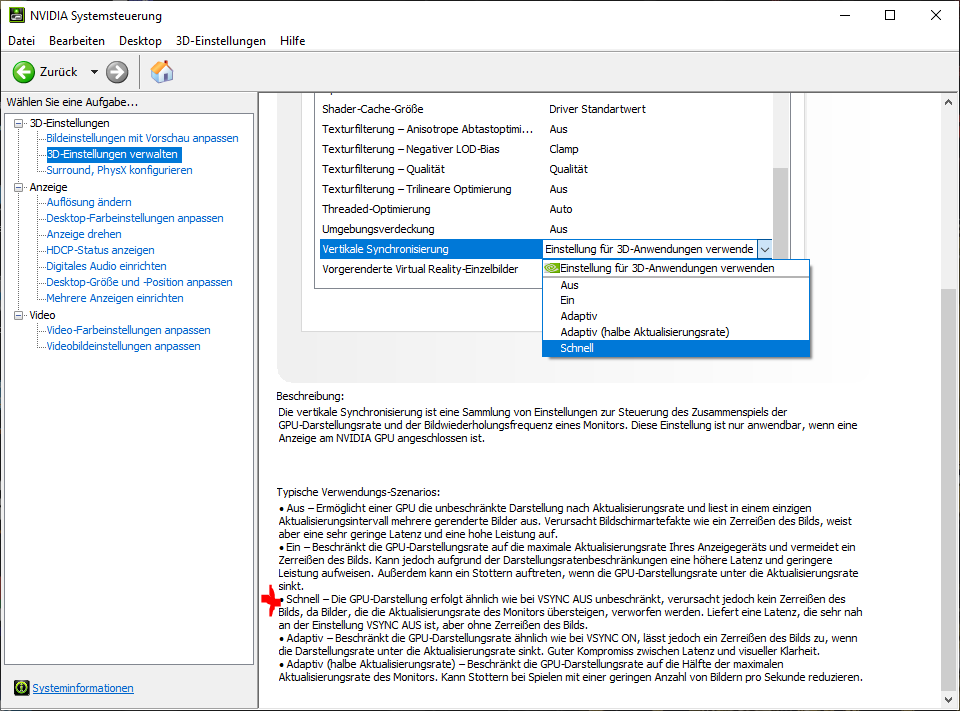Choose Schnell in VSync dropdown list
This screenshot has height=711, width=960.
tap(676, 348)
